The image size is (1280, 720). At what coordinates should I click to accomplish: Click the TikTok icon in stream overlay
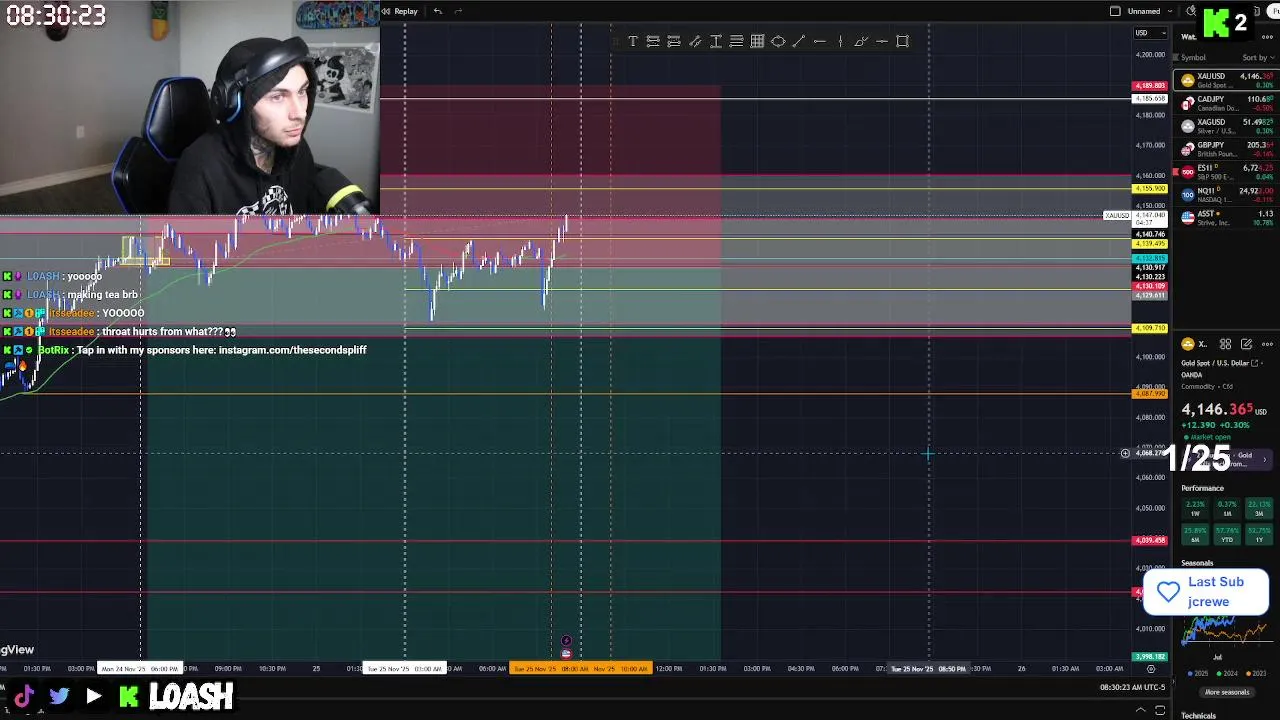[x=24, y=696]
